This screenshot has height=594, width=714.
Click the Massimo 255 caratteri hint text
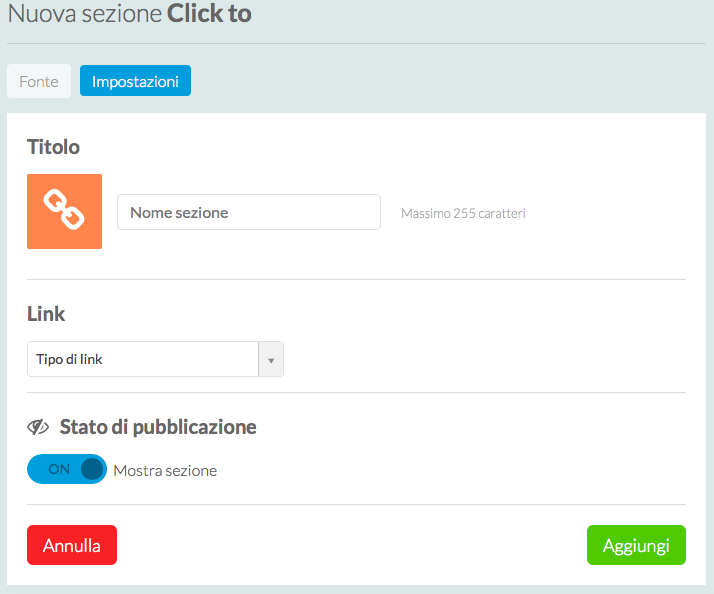click(463, 213)
